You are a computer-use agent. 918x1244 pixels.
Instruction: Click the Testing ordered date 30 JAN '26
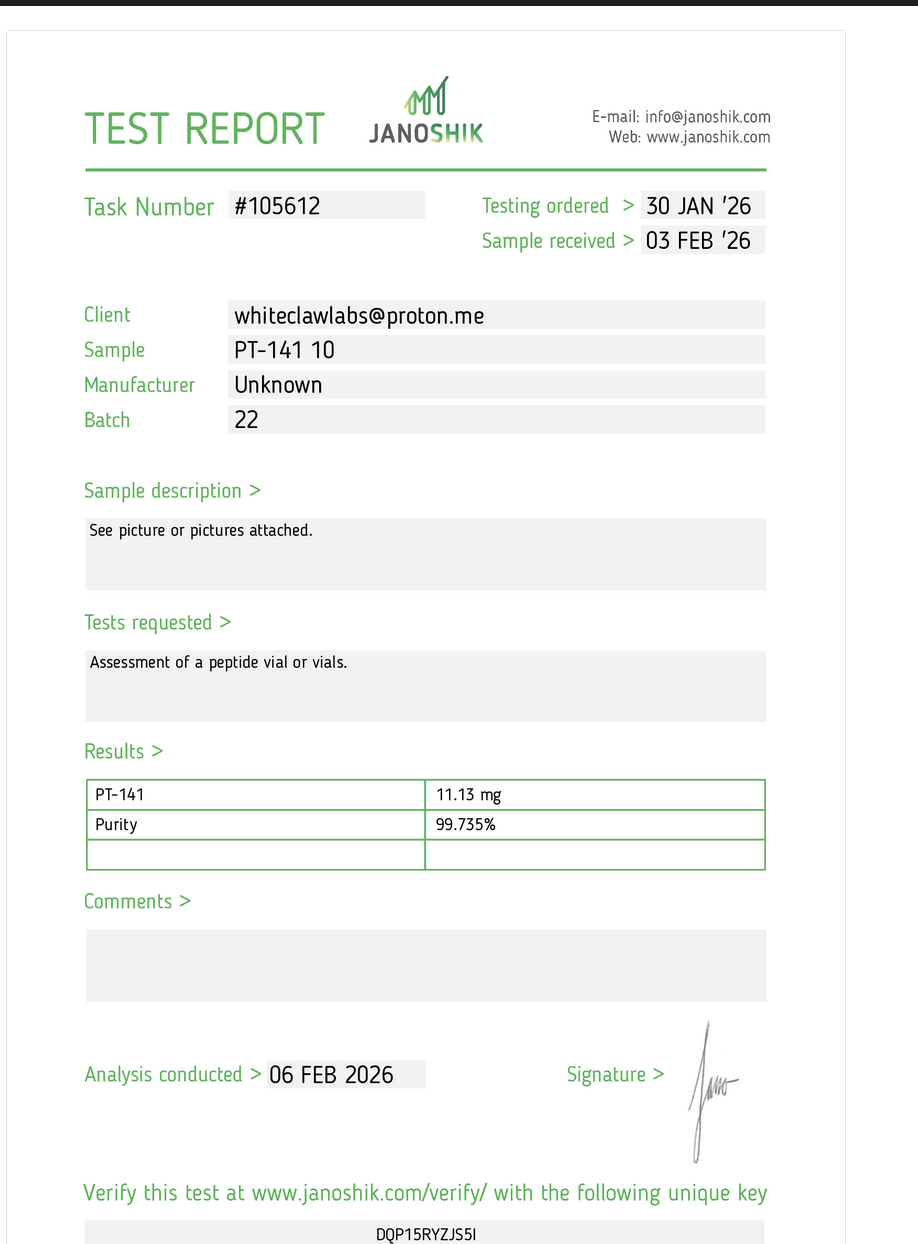pyautogui.click(x=702, y=206)
